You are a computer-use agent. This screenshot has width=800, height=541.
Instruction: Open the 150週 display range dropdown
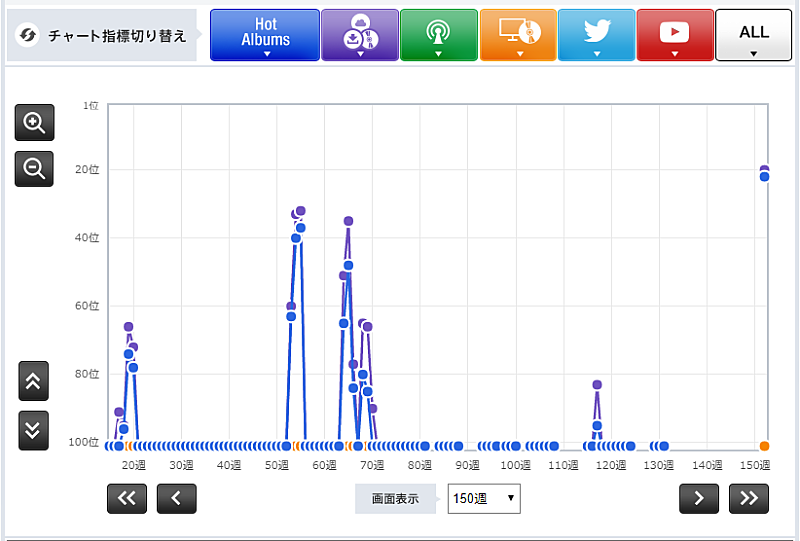pos(484,497)
